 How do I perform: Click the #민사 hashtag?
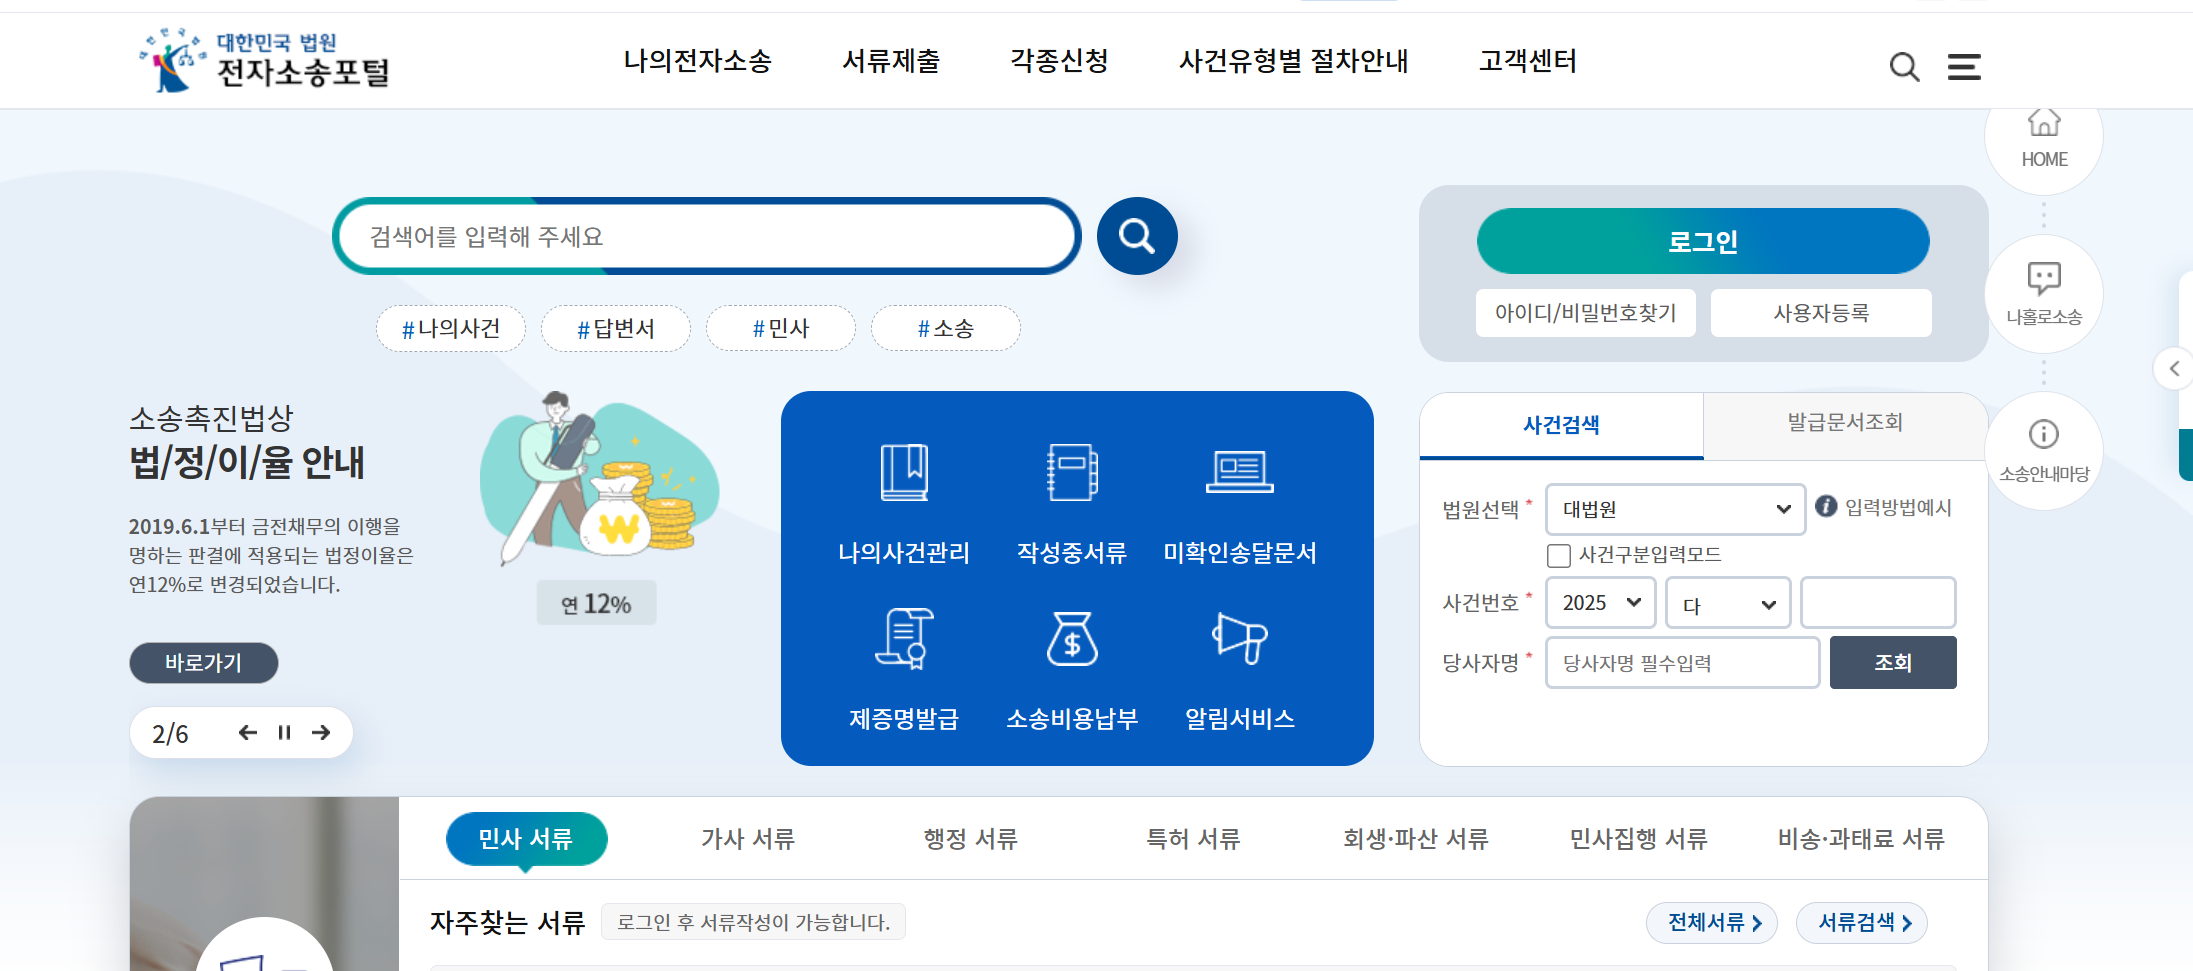pos(781,328)
